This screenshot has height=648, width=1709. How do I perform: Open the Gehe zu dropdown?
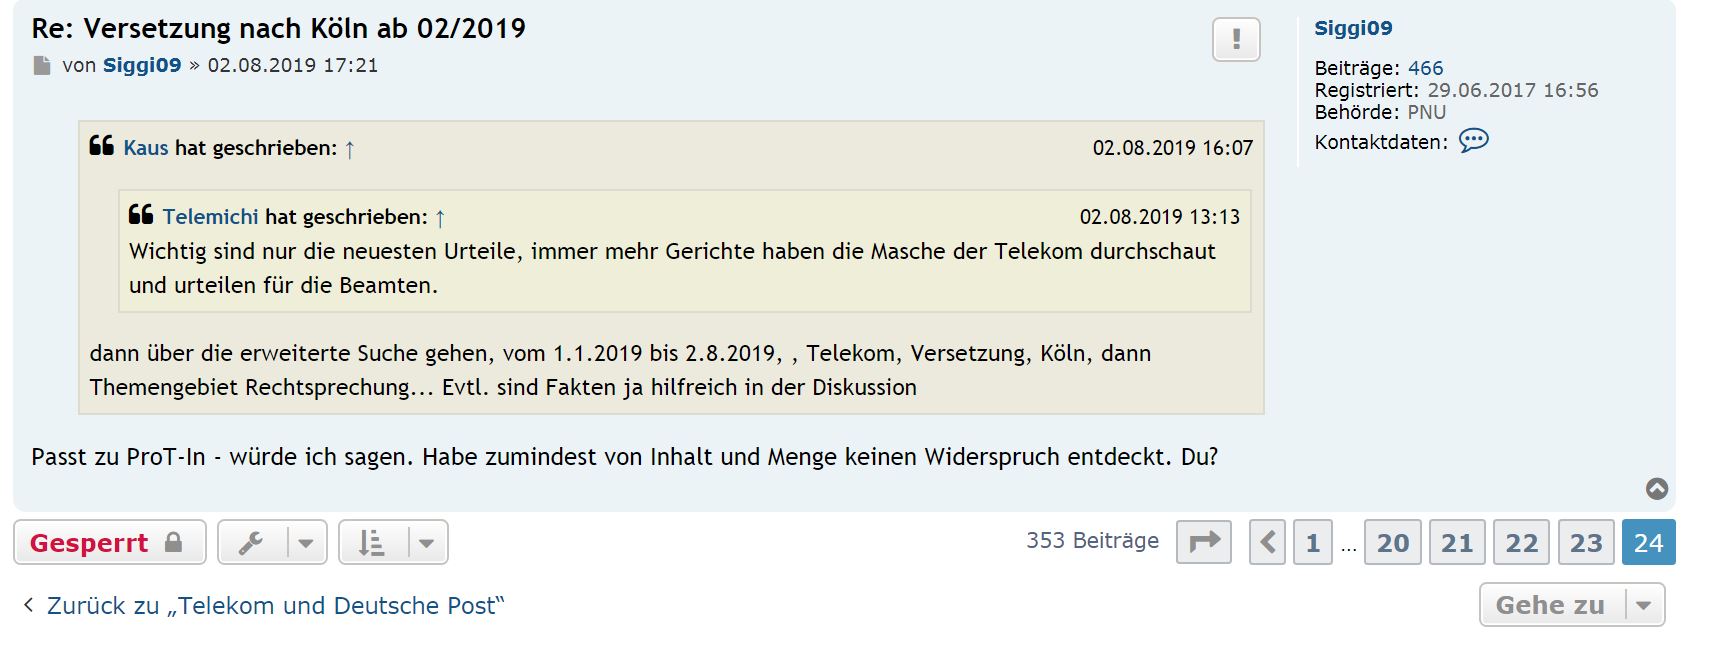tap(1571, 605)
